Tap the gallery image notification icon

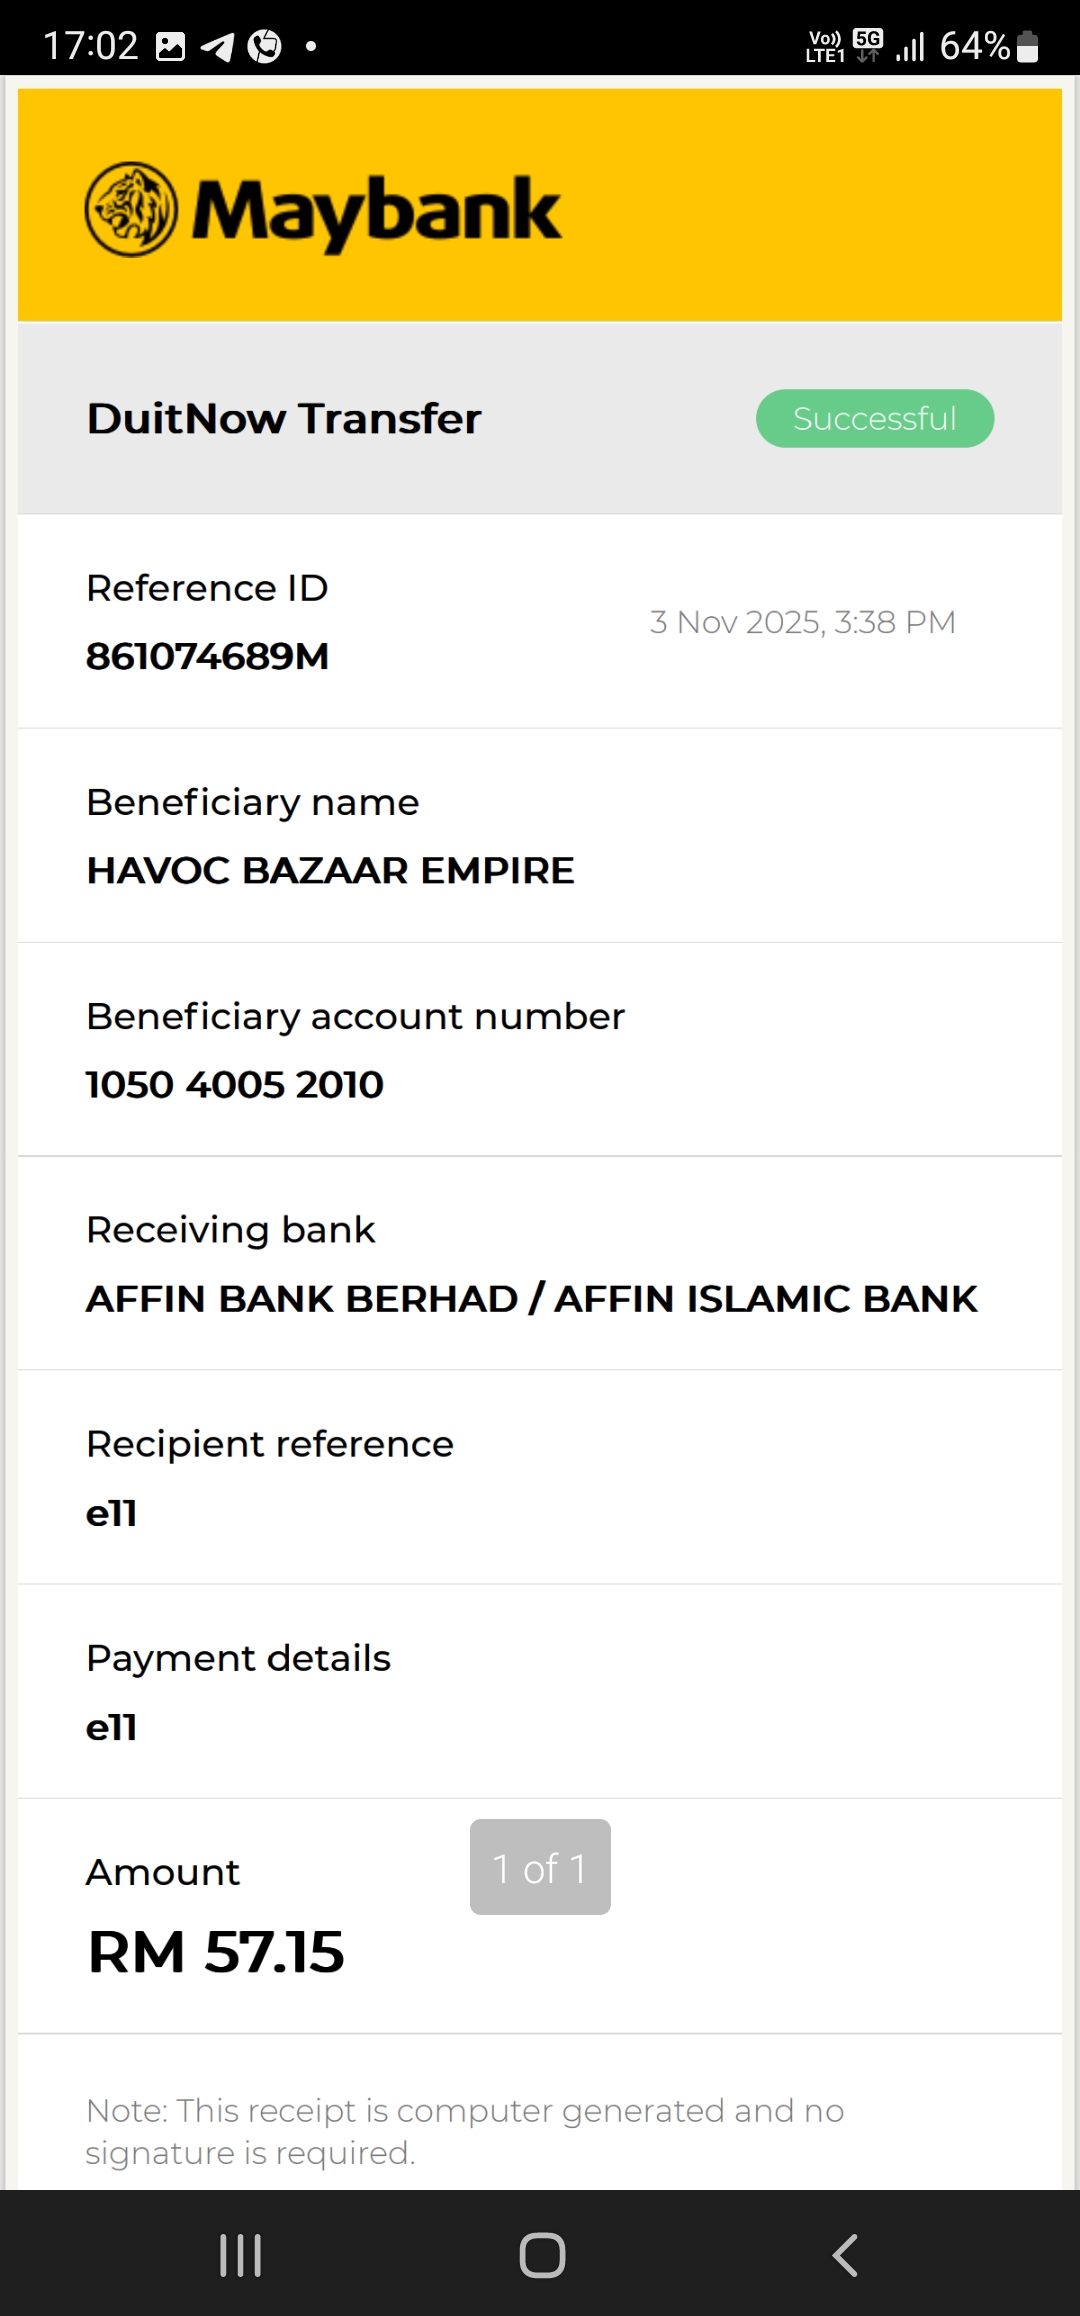pyautogui.click(x=171, y=46)
